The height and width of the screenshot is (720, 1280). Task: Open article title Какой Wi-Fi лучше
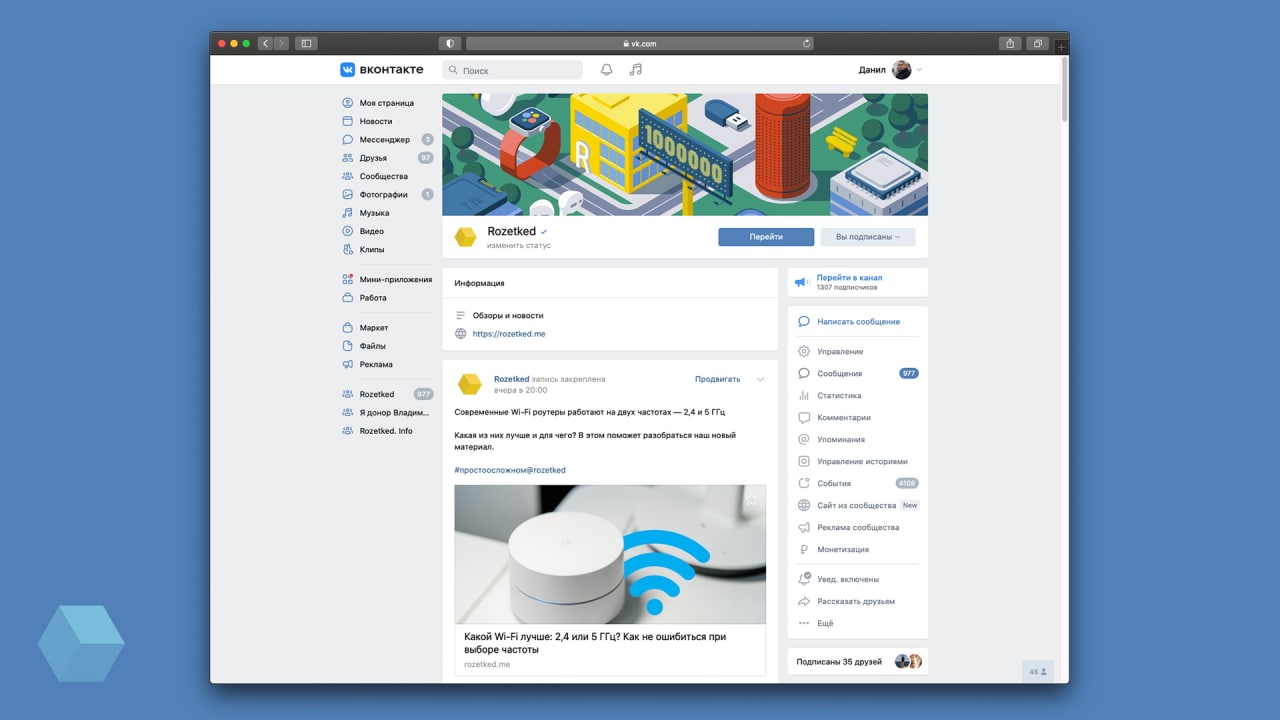(x=595, y=643)
